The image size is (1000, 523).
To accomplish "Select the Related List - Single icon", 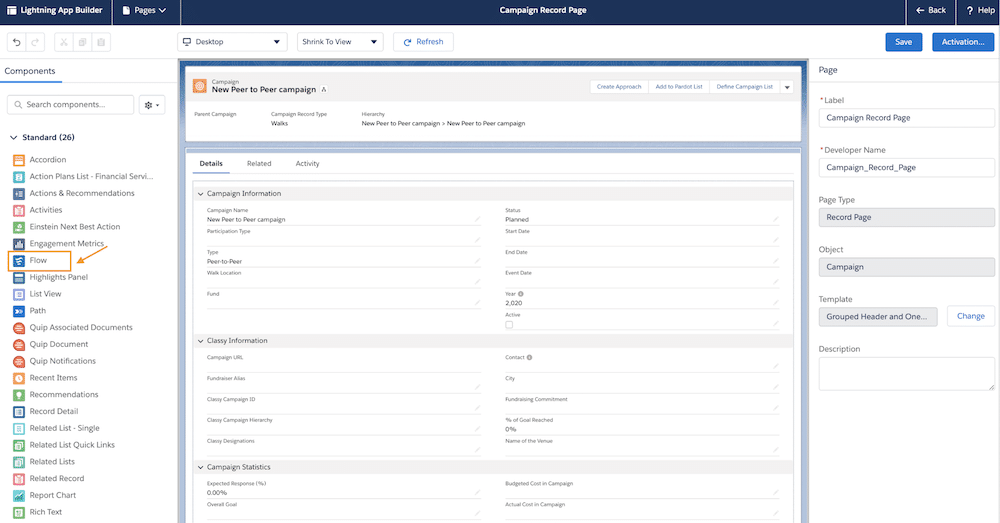I will coord(19,429).
